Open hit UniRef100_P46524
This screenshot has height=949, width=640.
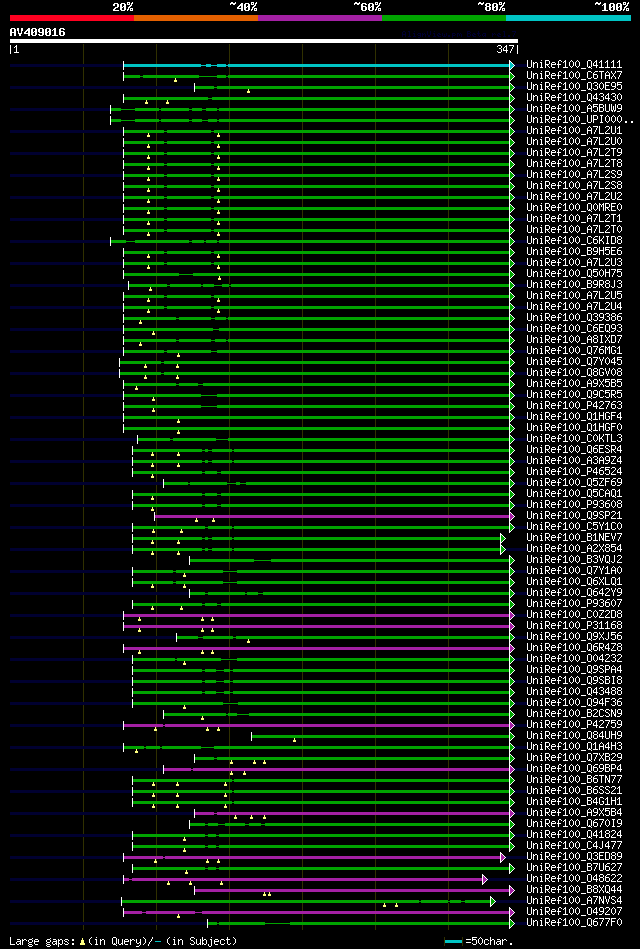[574, 471]
